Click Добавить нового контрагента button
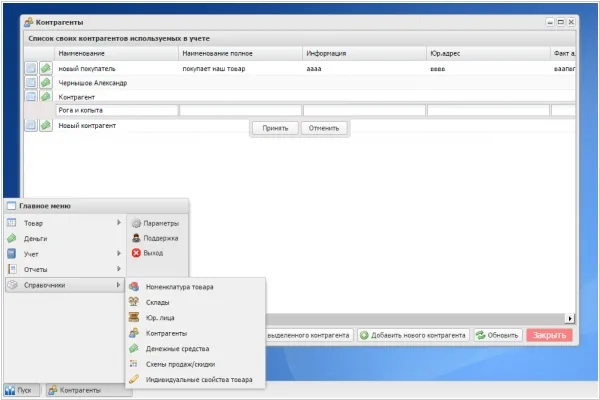600x400 pixels. point(413,335)
